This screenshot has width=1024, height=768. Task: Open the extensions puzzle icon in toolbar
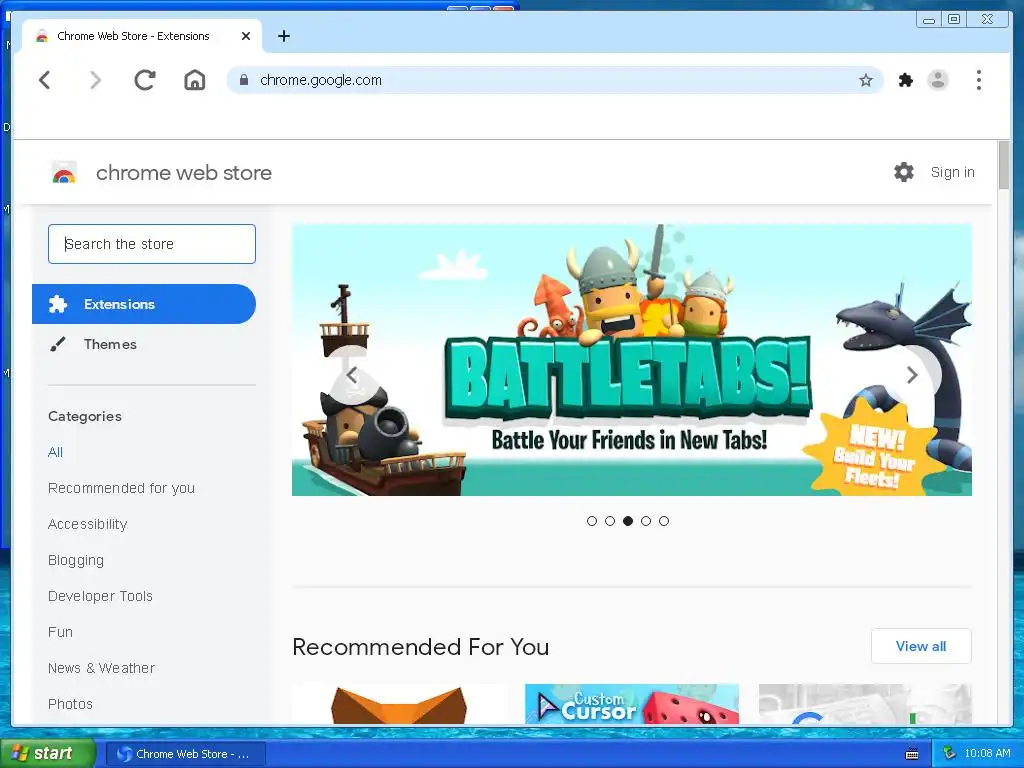[905, 80]
